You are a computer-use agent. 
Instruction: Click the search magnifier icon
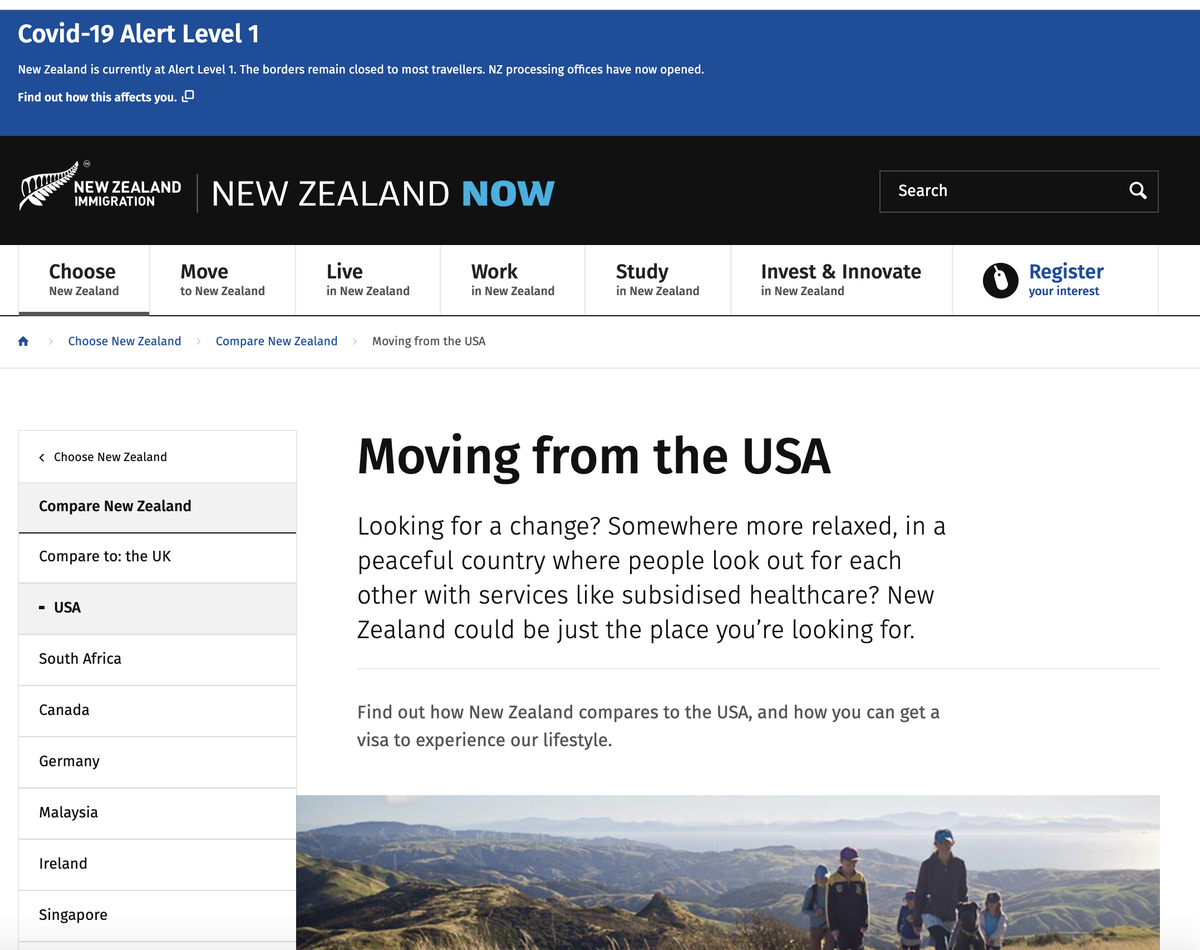1137,191
